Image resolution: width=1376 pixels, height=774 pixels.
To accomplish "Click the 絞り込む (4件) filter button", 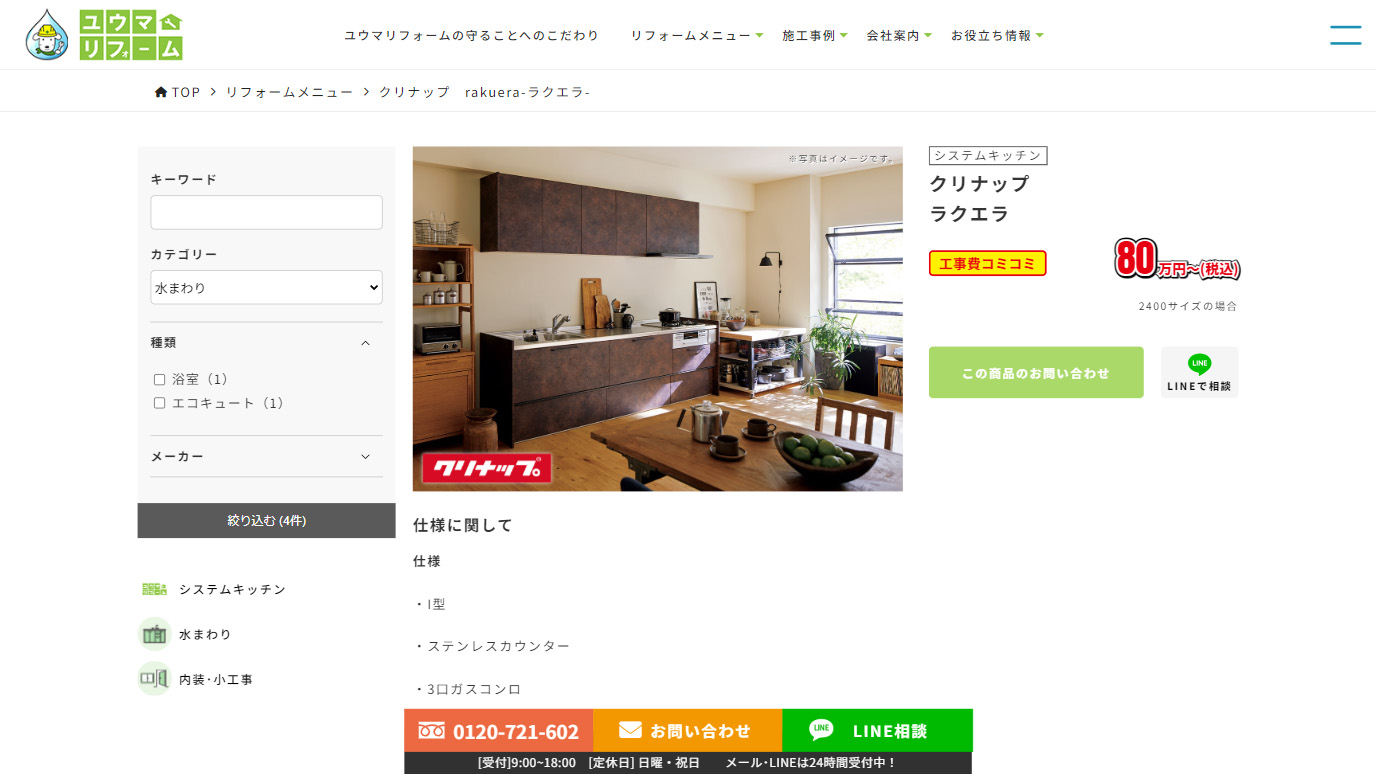I will 267,521.
